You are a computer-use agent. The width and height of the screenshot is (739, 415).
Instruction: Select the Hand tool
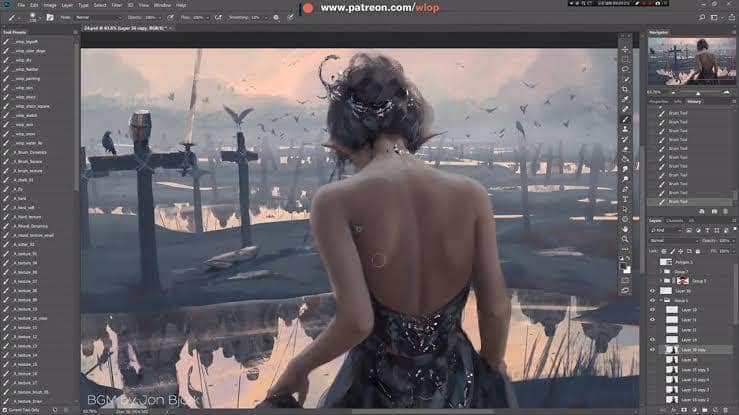pos(626,228)
